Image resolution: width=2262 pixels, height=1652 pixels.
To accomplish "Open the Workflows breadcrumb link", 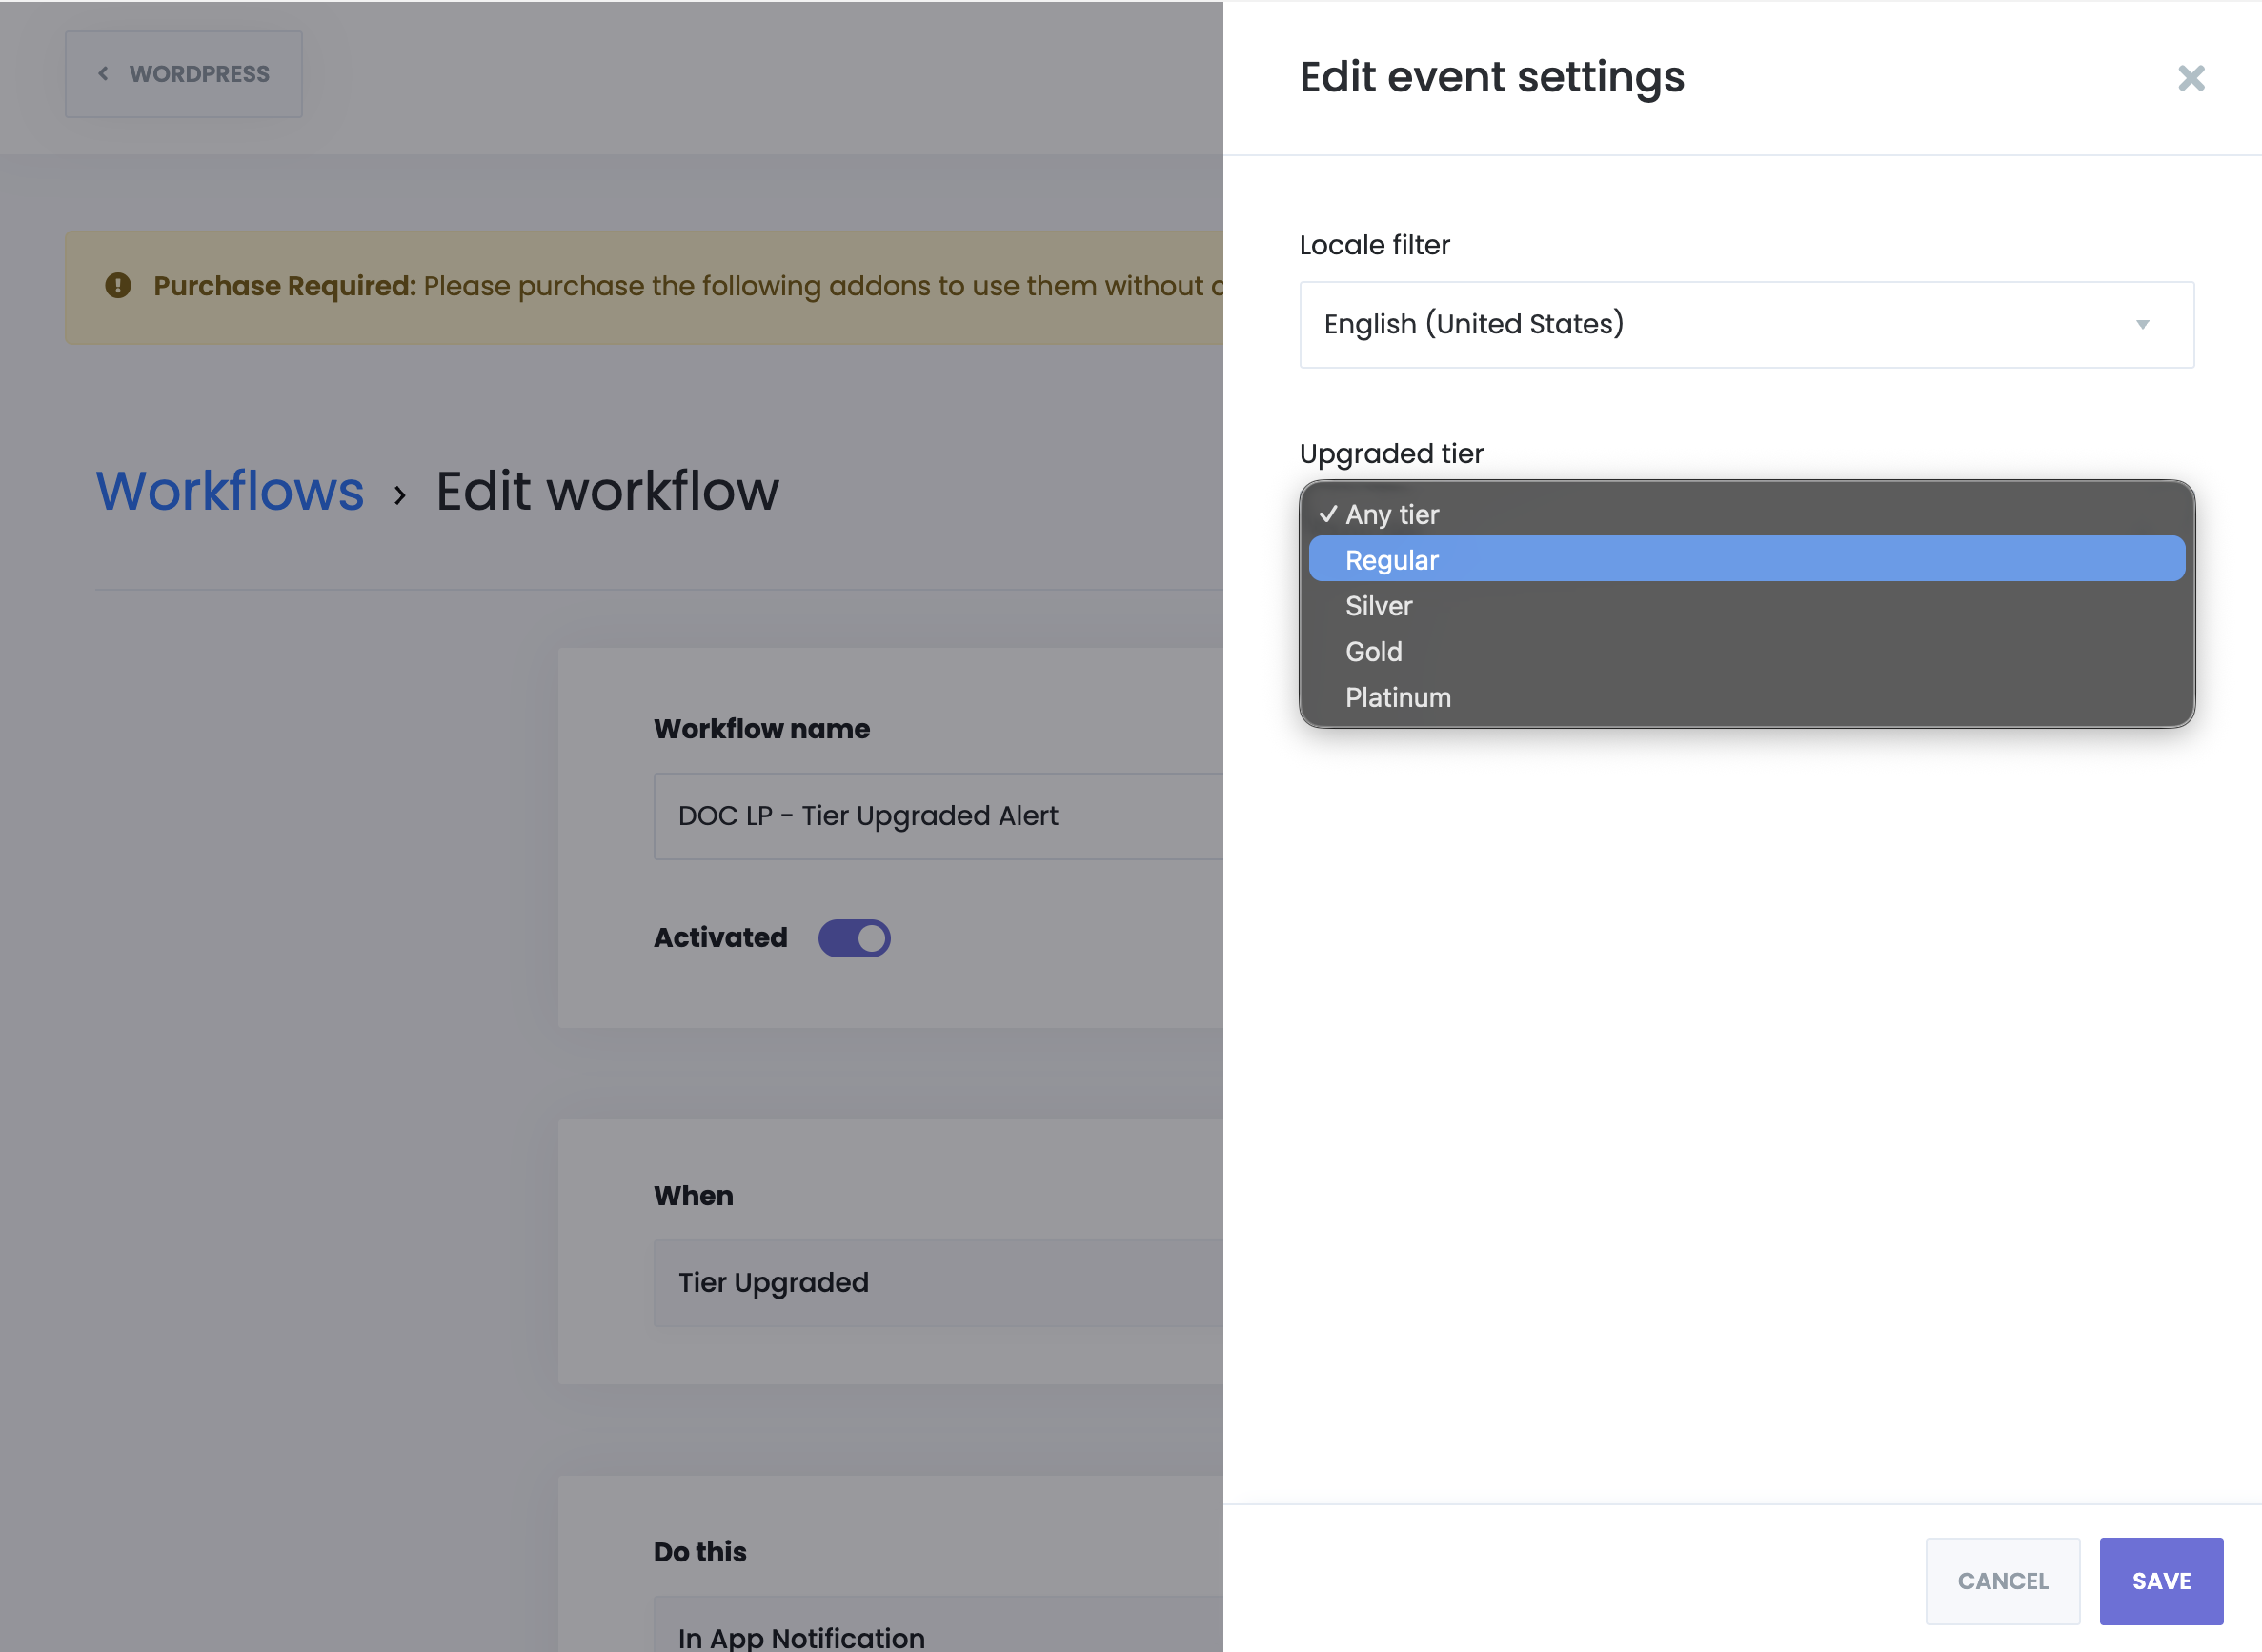I will pyautogui.click(x=229, y=491).
